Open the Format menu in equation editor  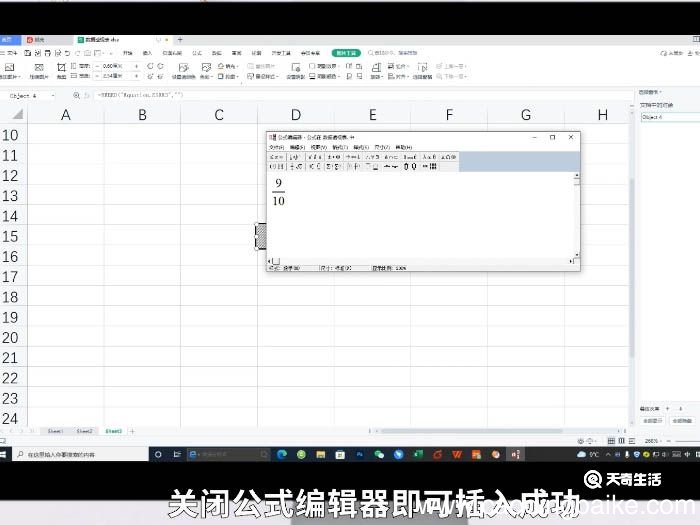340,147
